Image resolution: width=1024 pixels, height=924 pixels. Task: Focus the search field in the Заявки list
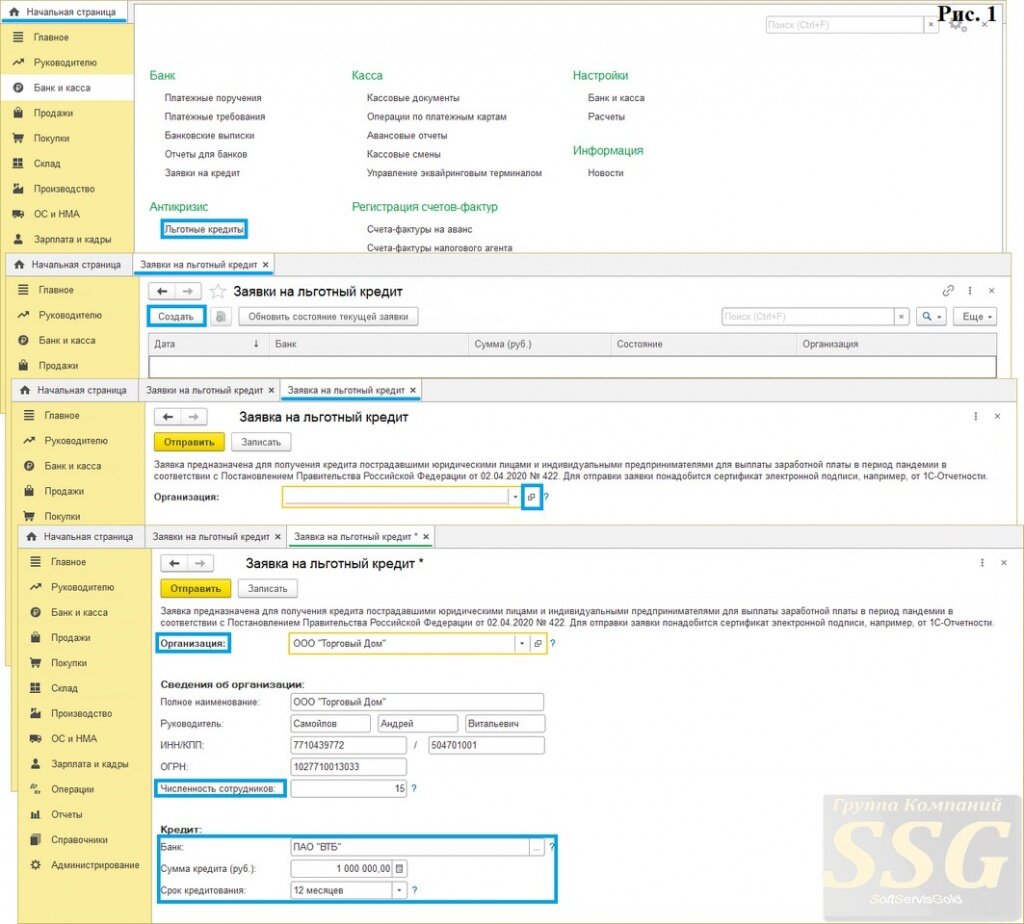(808, 317)
